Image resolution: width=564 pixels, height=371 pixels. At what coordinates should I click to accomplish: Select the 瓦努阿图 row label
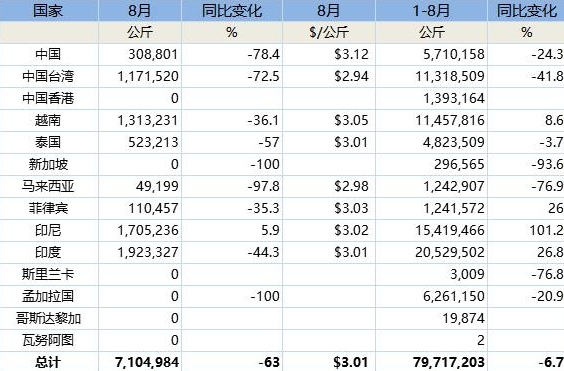pyautogui.click(x=49, y=340)
